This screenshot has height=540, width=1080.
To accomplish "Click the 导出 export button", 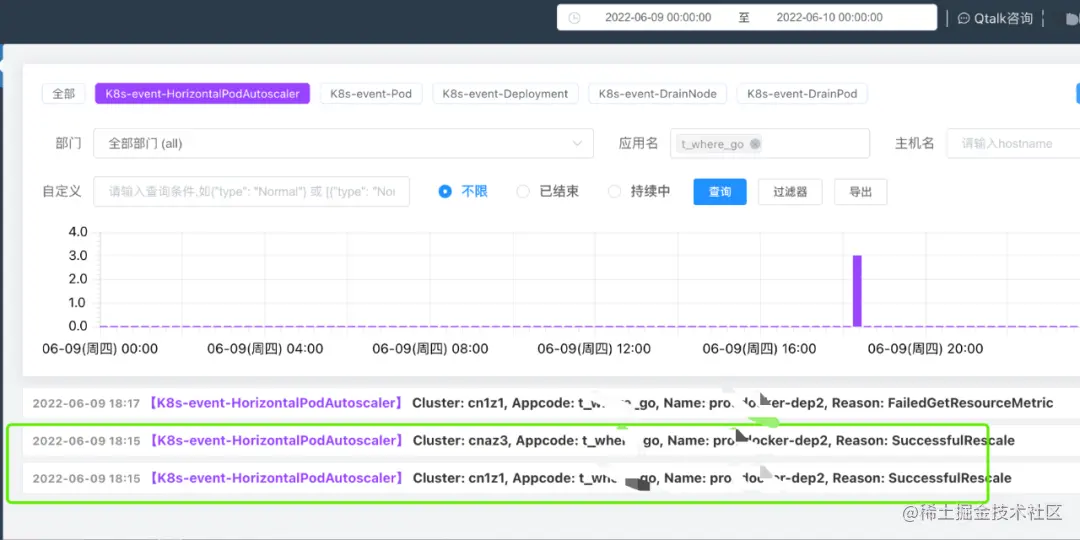I will (860, 192).
